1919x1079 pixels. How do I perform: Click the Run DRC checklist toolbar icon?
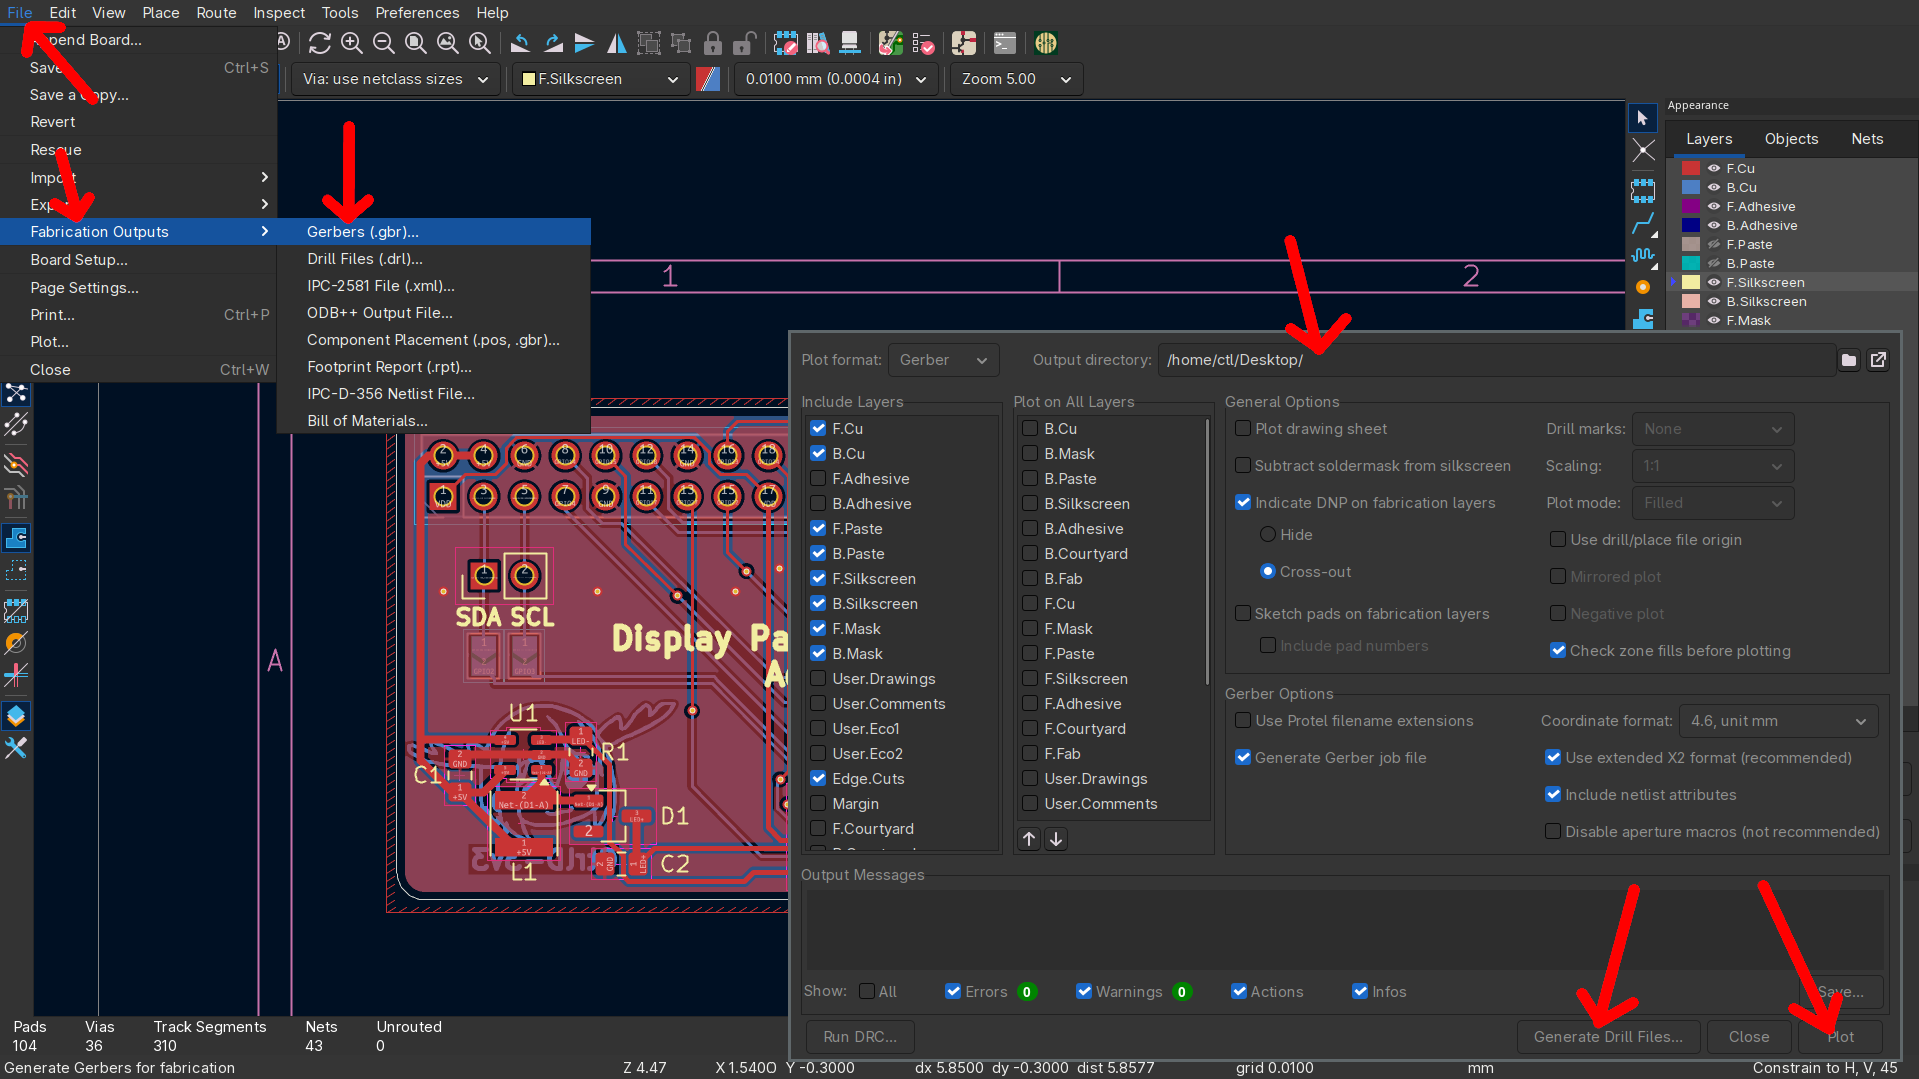[923, 43]
